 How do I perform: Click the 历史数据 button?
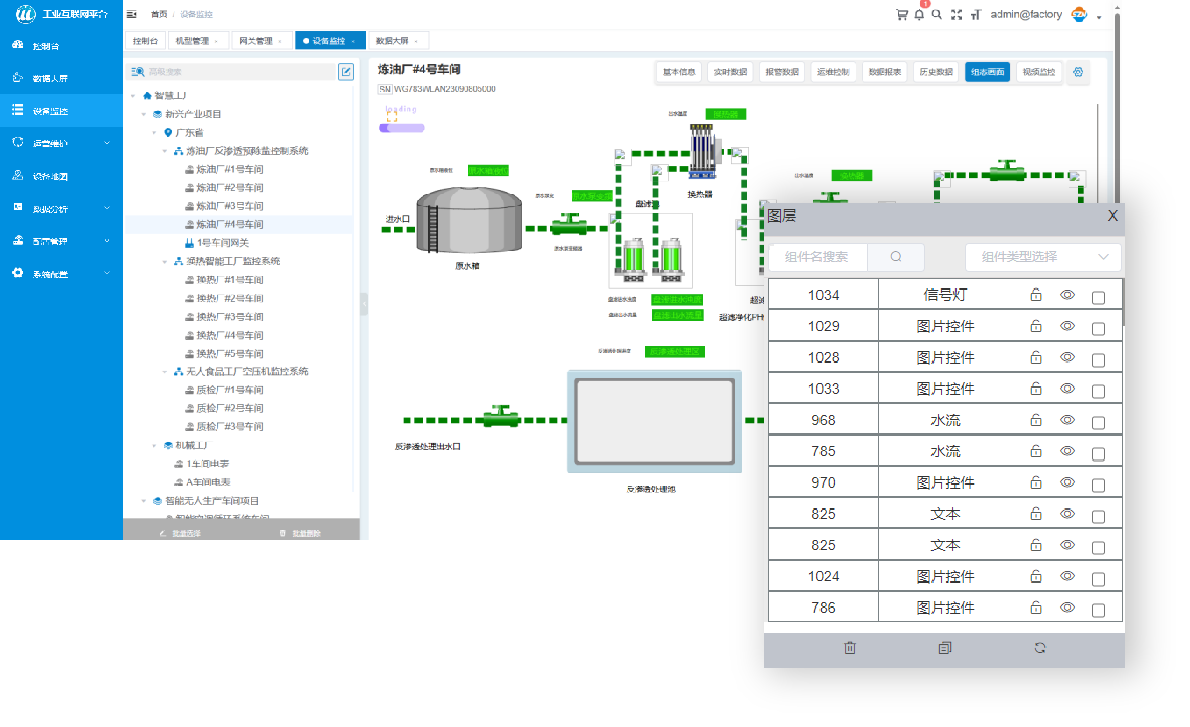point(935,72)
